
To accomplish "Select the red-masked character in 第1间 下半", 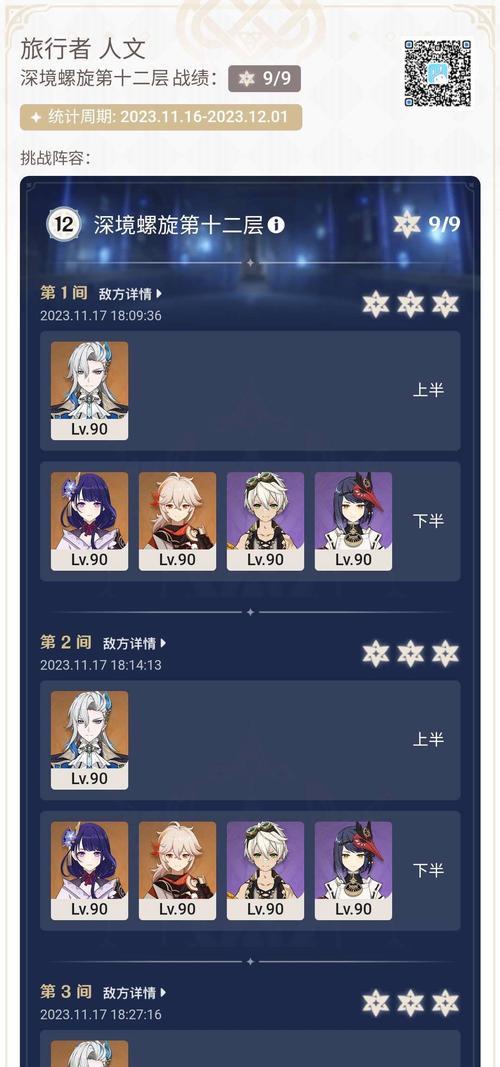I will (x=353, y=521).
